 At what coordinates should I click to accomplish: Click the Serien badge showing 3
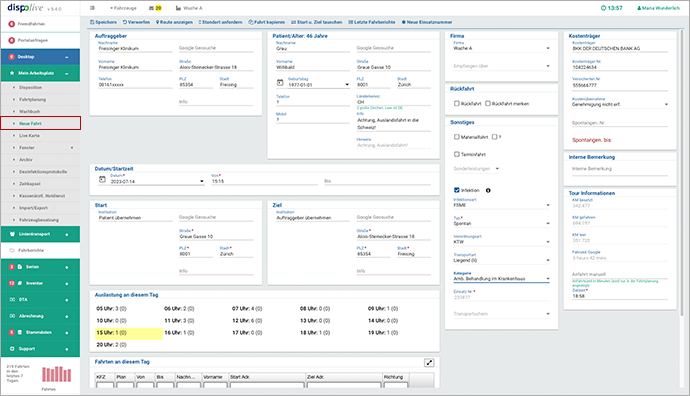tap(12, 267)
